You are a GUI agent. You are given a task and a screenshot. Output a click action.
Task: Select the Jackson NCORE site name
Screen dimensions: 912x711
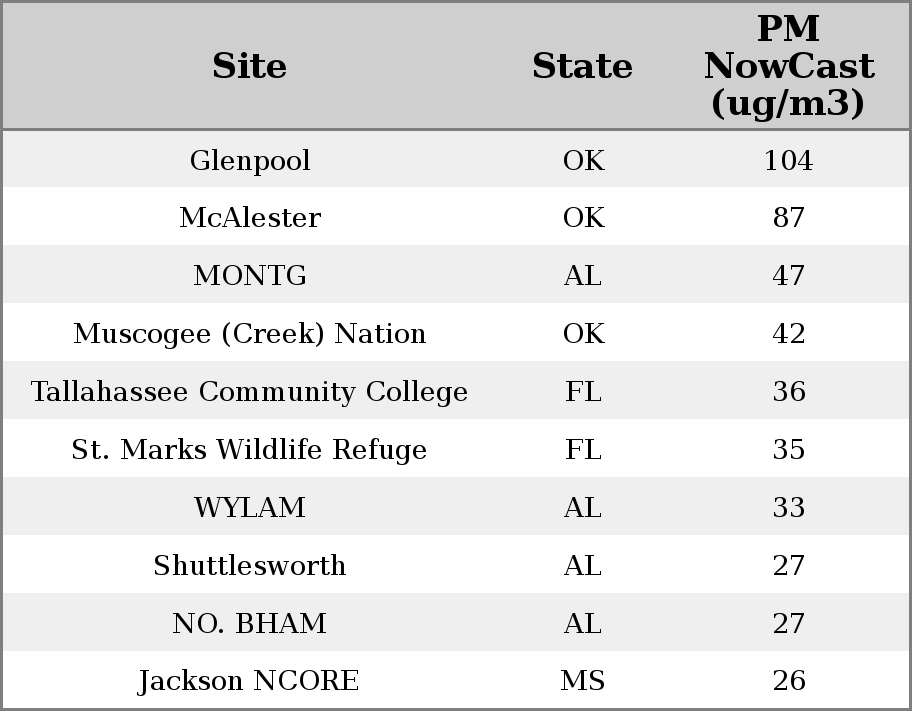pos(250,681)
